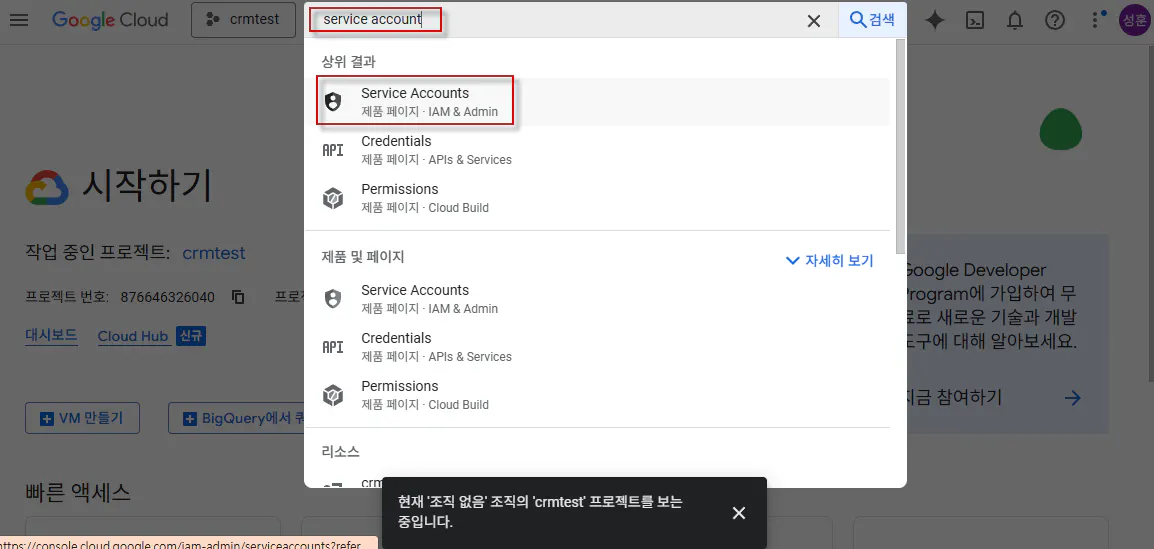Choose Credentials under 제품 및 페이지

coord(596,347)
